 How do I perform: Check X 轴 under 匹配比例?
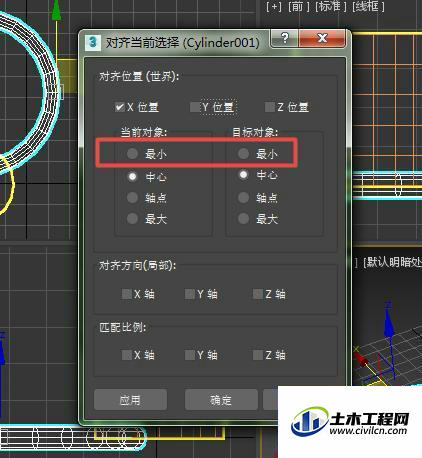pyautogui.click(x=127, y=355)
